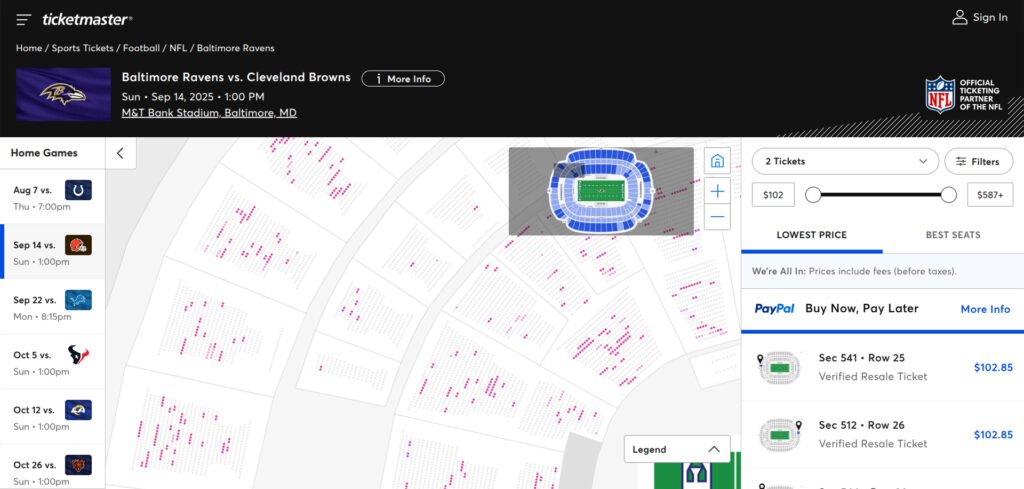
Task: Switch to Best Seats tab
Action: point(952,235)
